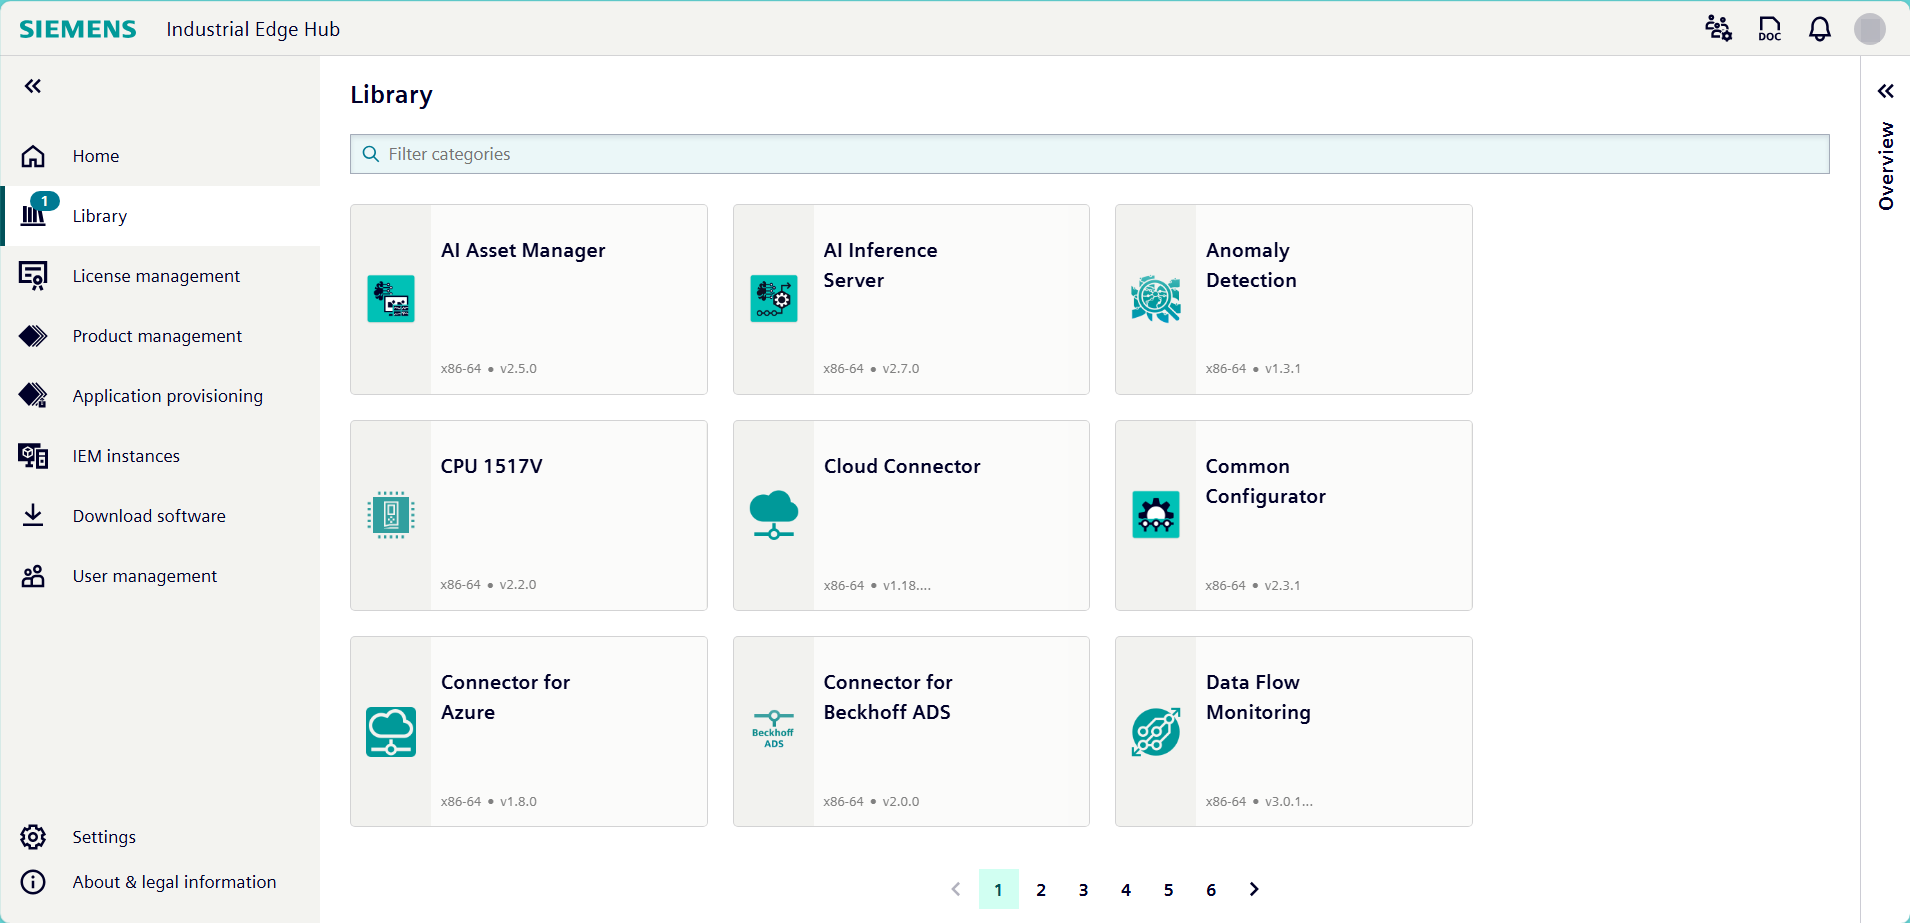1910x923 pixels.
Task: Jump to page 3 of the library
Action: (x=1083, y=890)
